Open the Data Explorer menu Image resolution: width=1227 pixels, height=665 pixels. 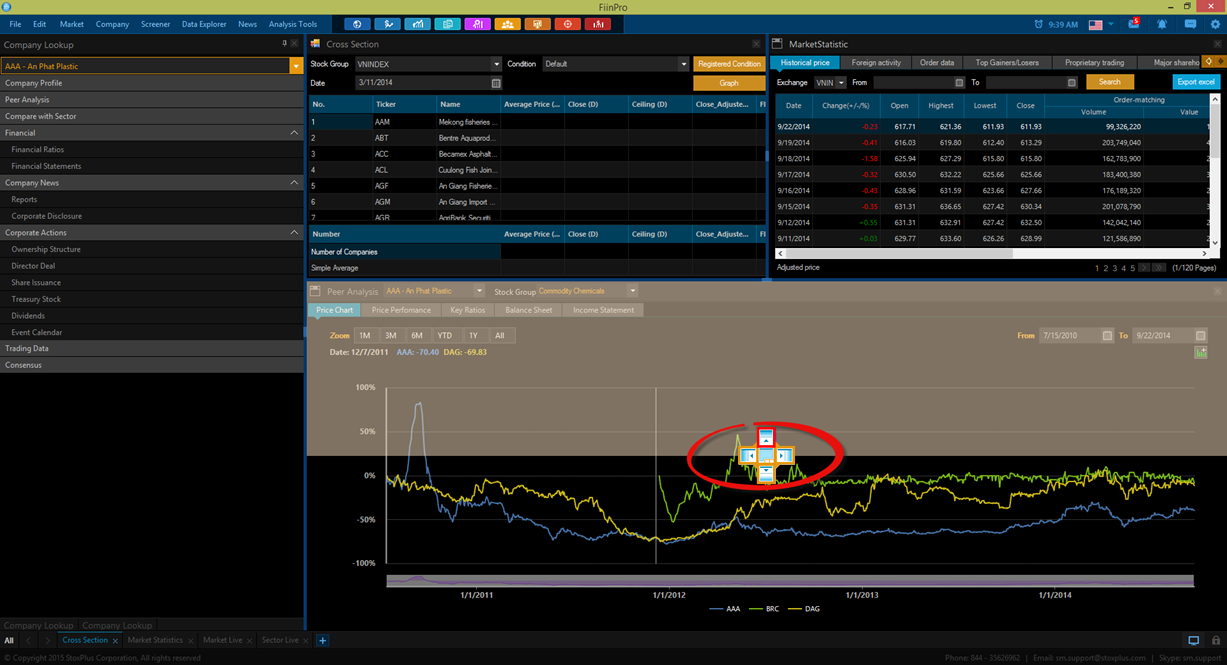click(x=204, y=24)
